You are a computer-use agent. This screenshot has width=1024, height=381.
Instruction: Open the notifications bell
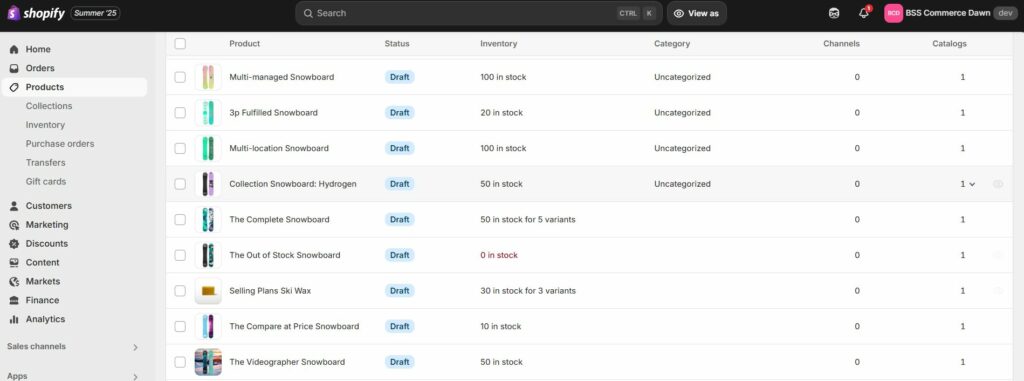point(864,13)
